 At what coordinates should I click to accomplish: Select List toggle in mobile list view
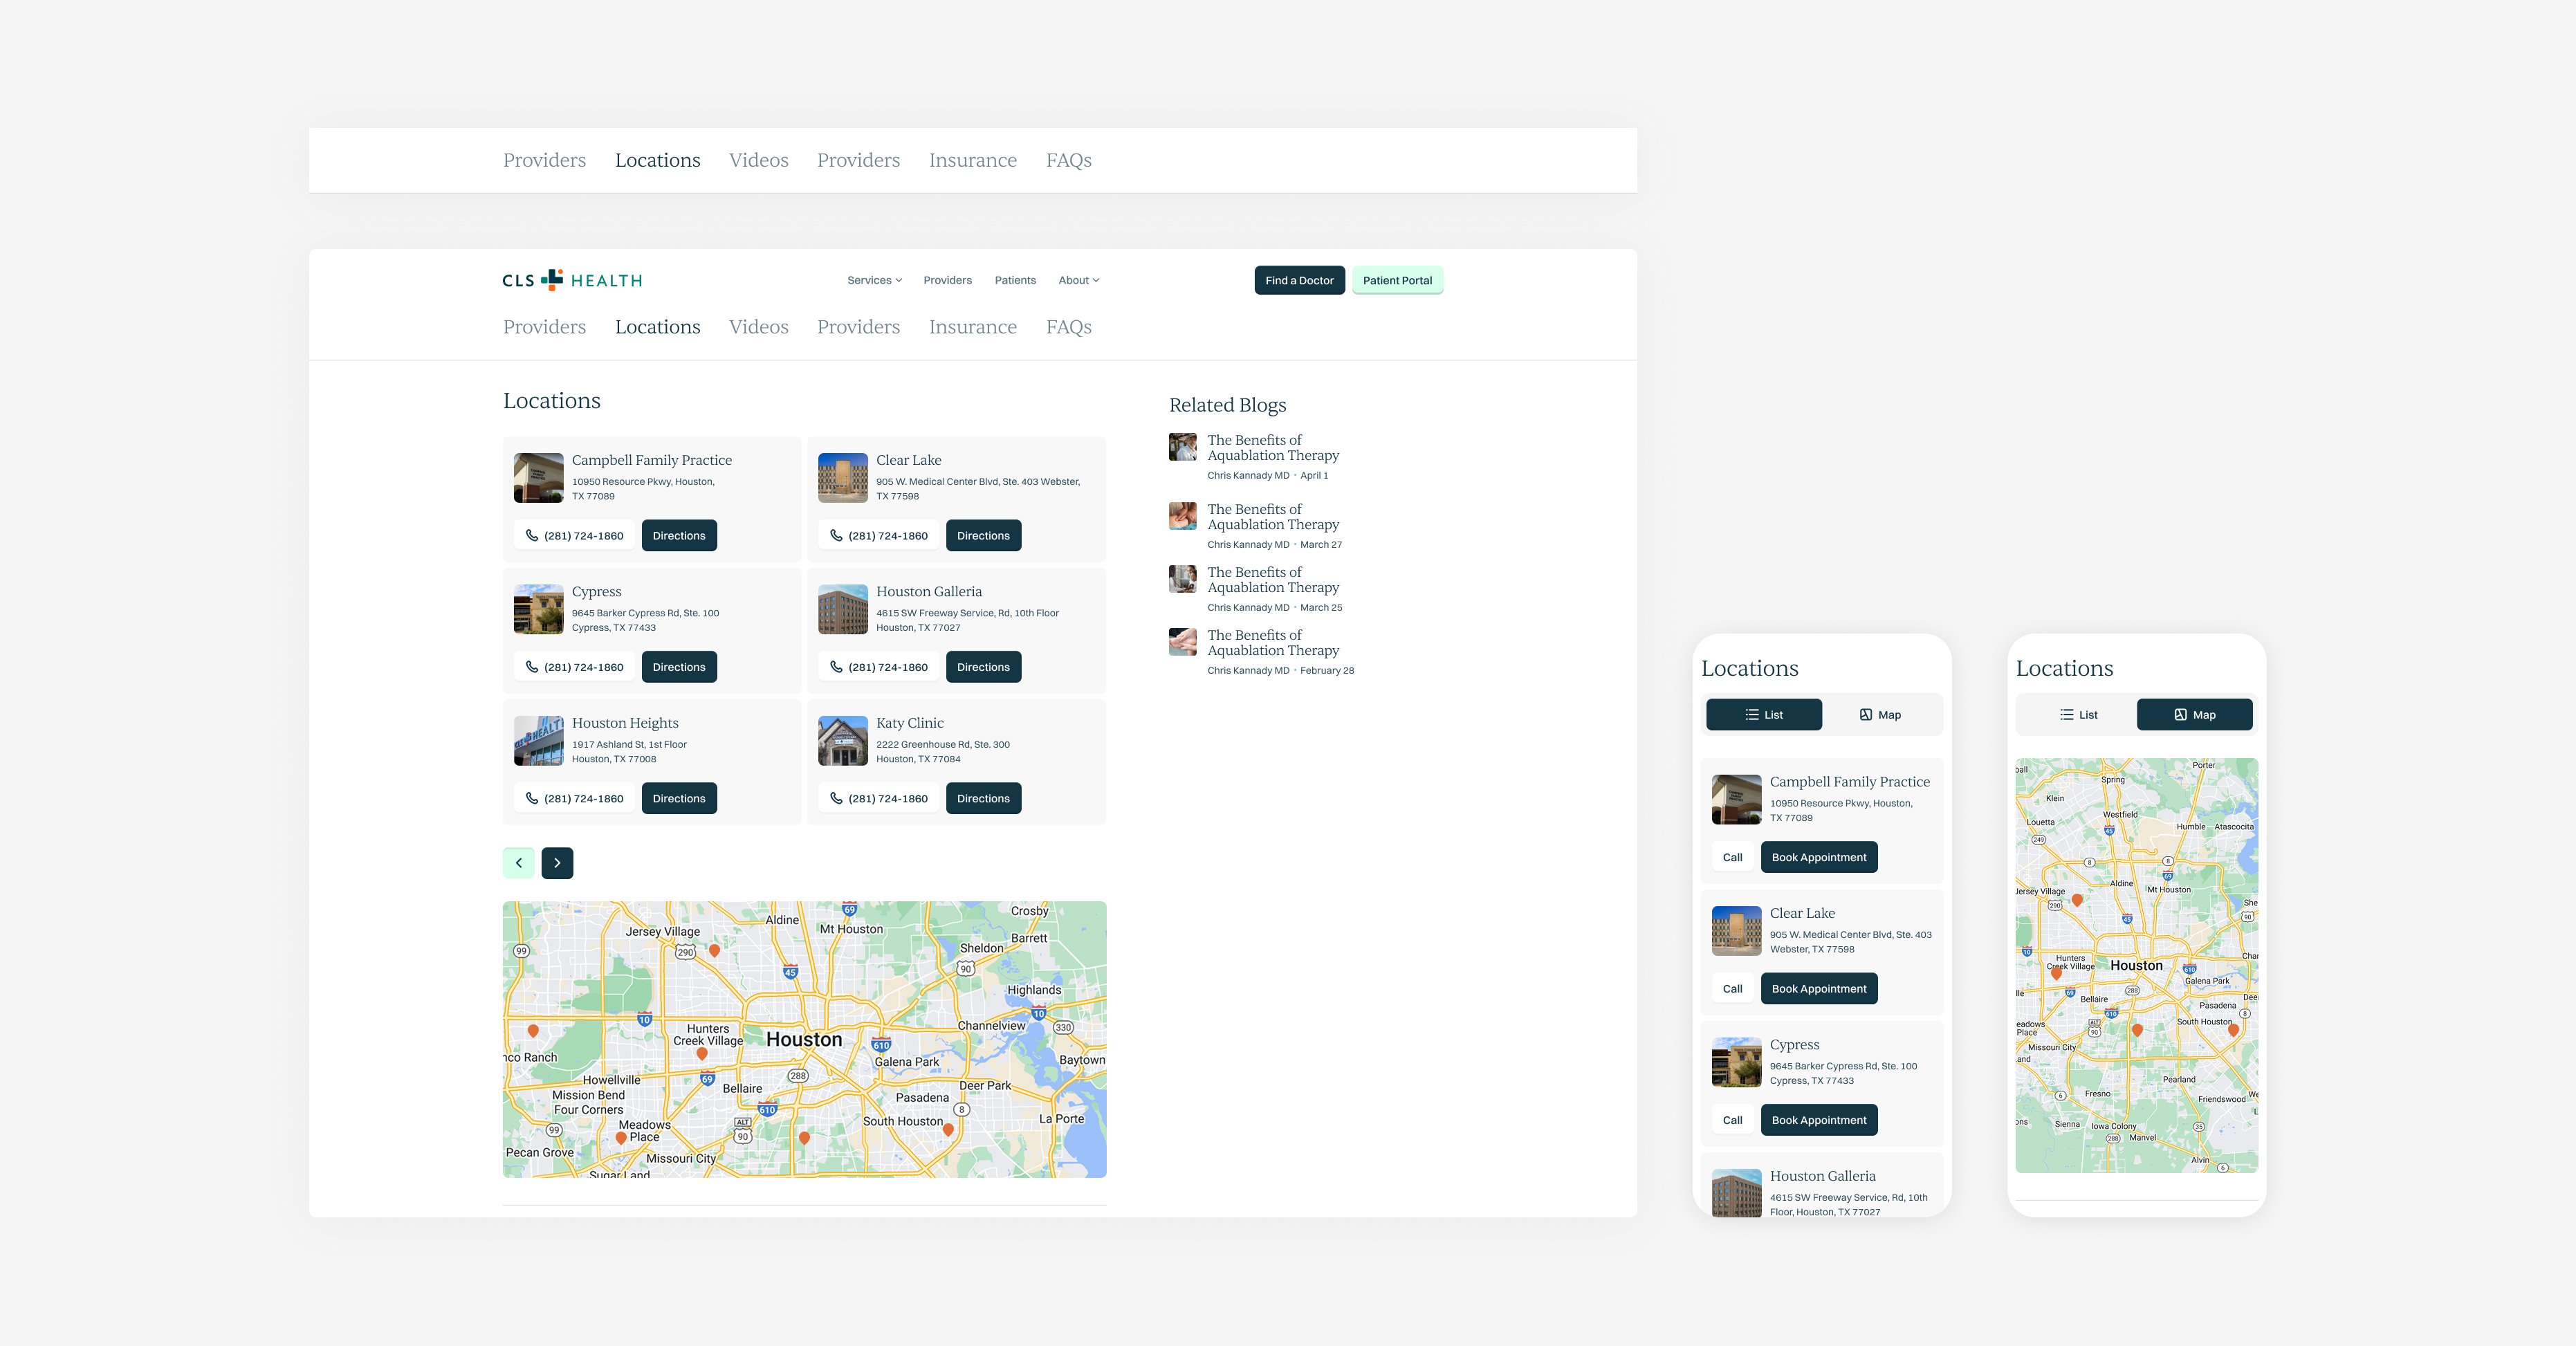1763,715
